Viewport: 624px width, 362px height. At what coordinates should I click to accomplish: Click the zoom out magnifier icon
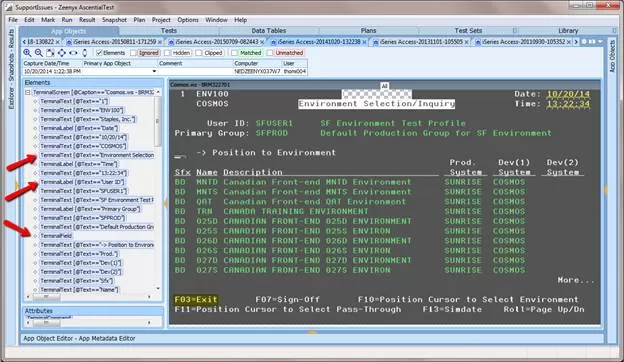39,53
